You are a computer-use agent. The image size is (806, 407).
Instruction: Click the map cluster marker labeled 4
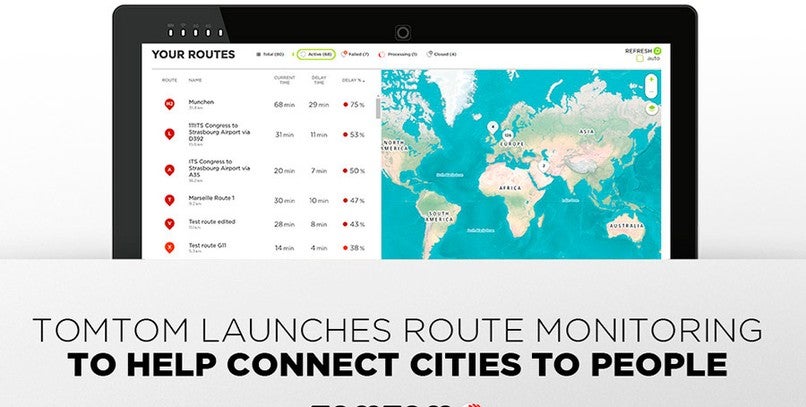492,127
